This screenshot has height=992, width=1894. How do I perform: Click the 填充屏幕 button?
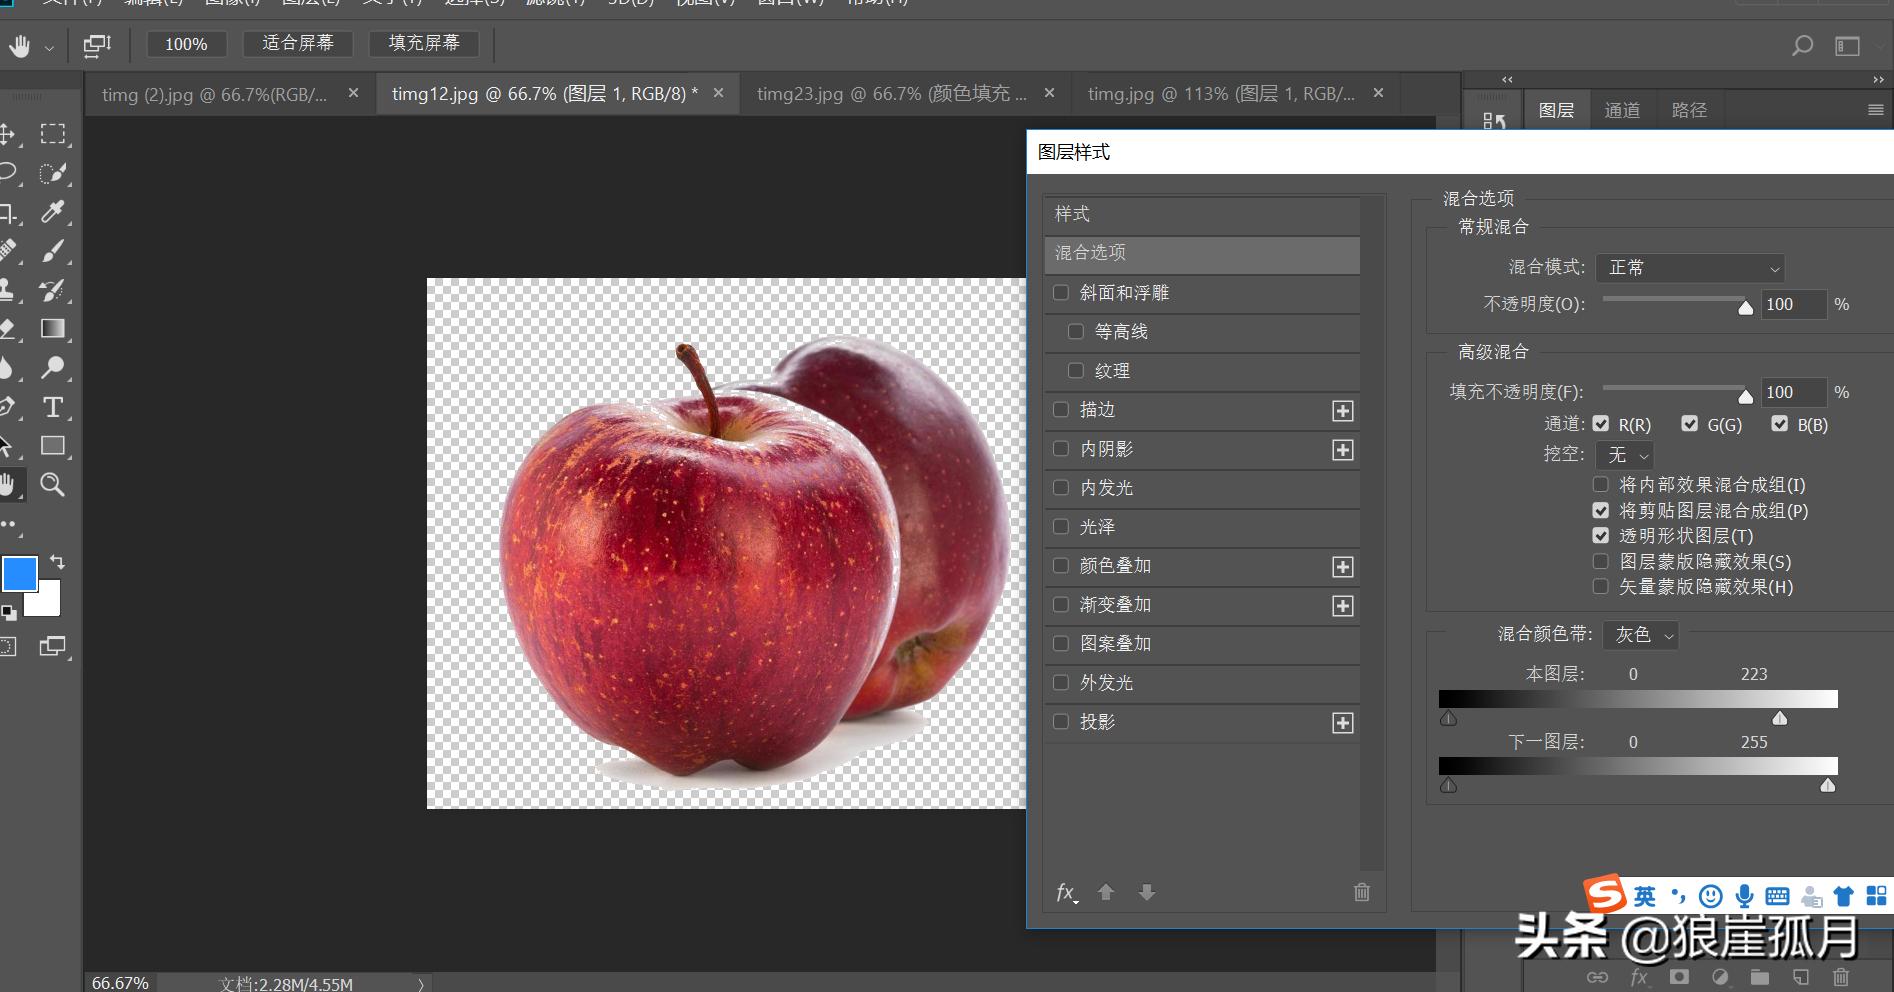[424, 43]
